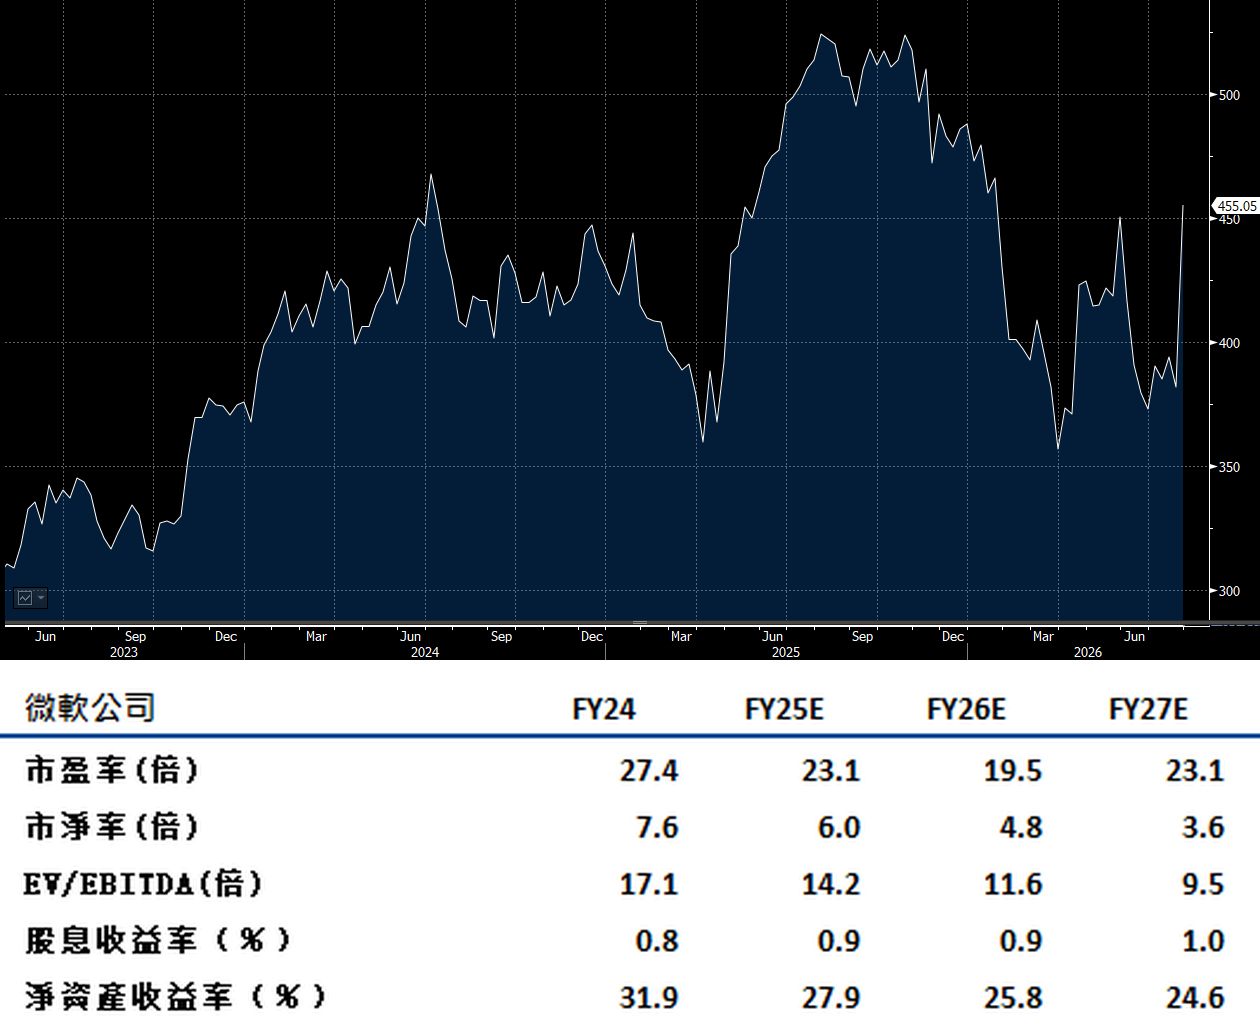
Task: Click the chart type icon at chart bottom-left
Action: click(25, 598)
